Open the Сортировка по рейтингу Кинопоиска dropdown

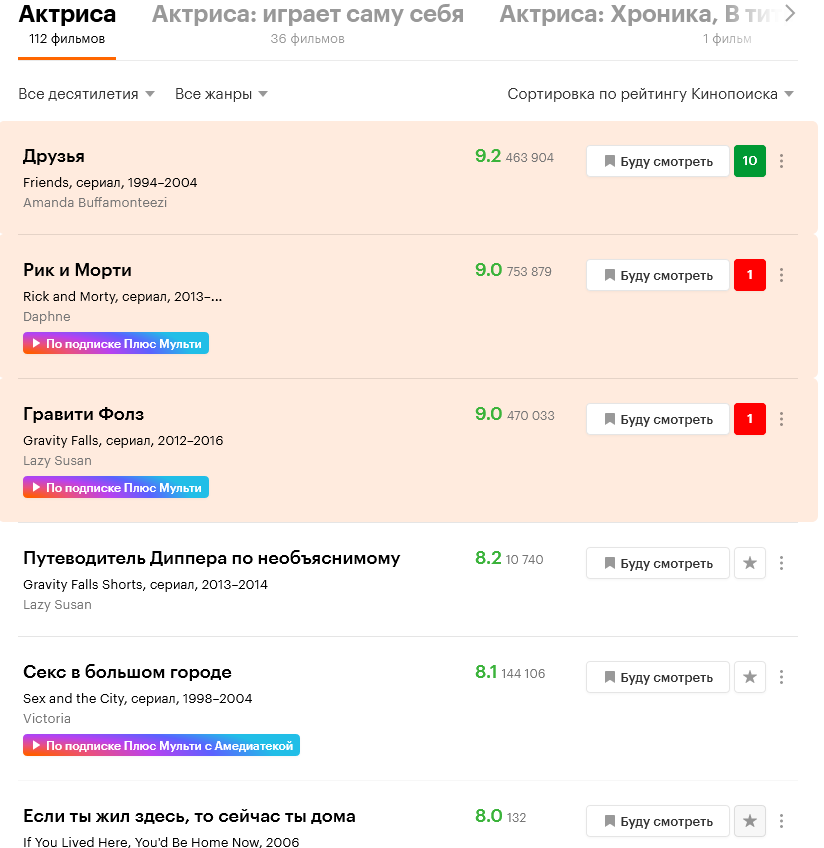tap(650, 94)
